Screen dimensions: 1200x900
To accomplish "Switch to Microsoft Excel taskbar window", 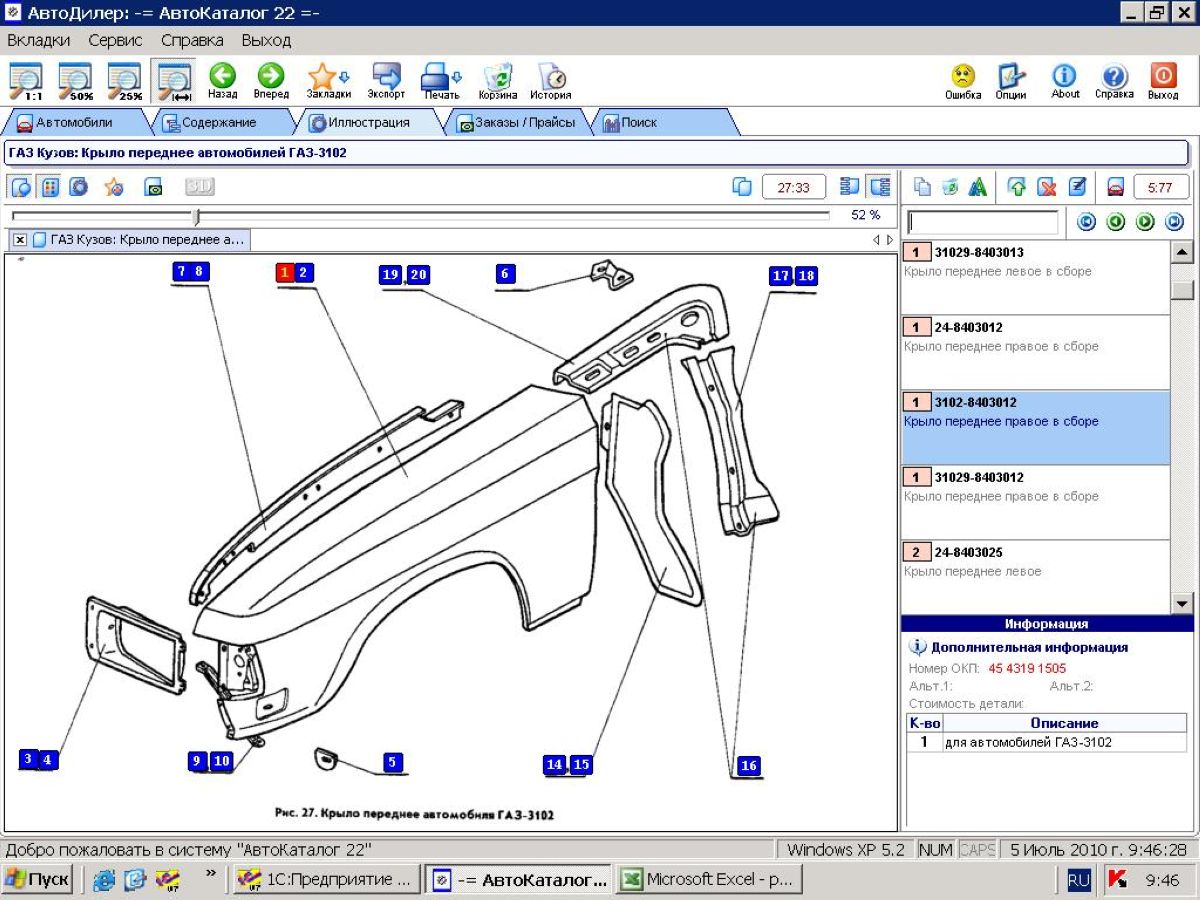I will [708, 880].
